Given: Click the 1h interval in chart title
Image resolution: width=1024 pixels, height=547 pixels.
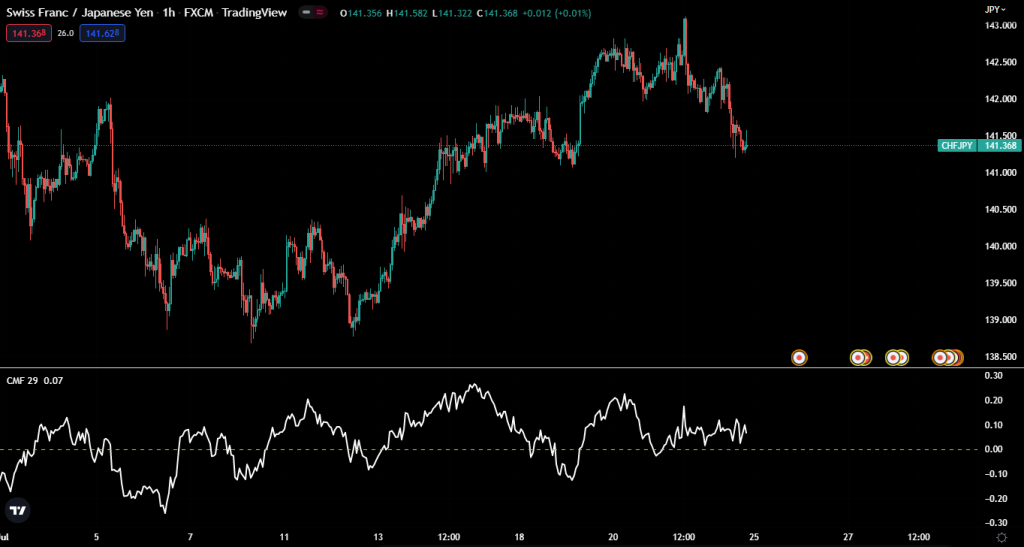Looking at the screenshot, I should pos(169,13).
